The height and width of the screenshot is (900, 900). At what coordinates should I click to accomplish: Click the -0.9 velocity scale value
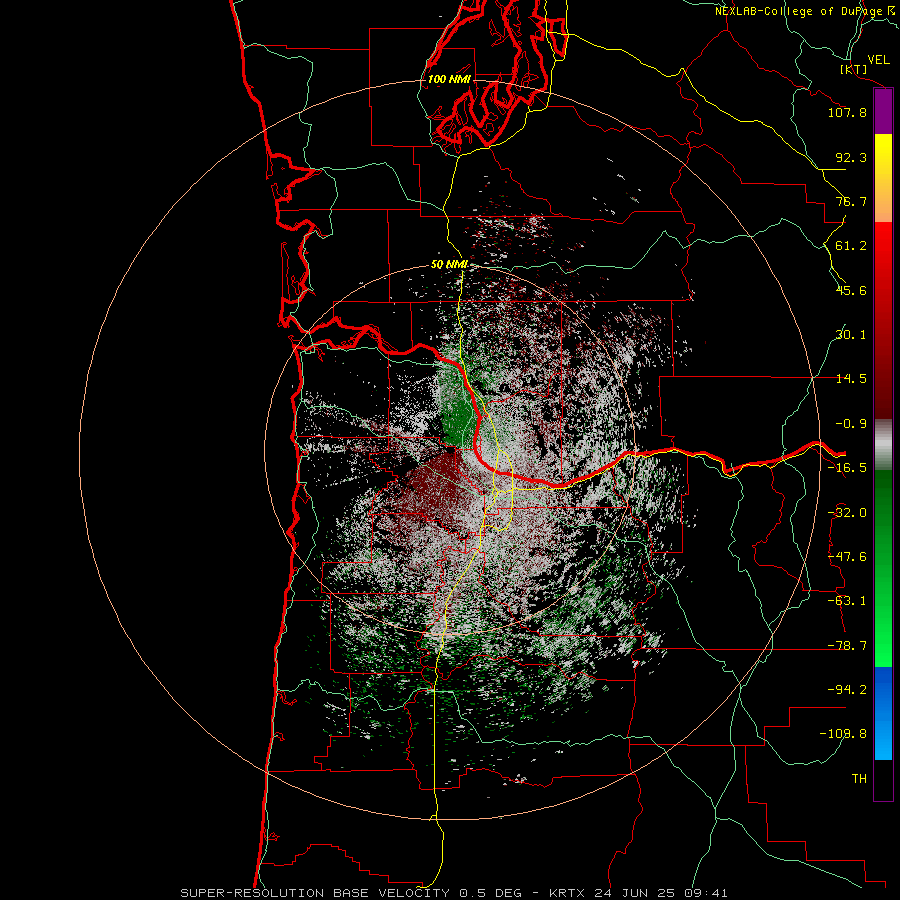pyautogui.click(x=851, y=423)
